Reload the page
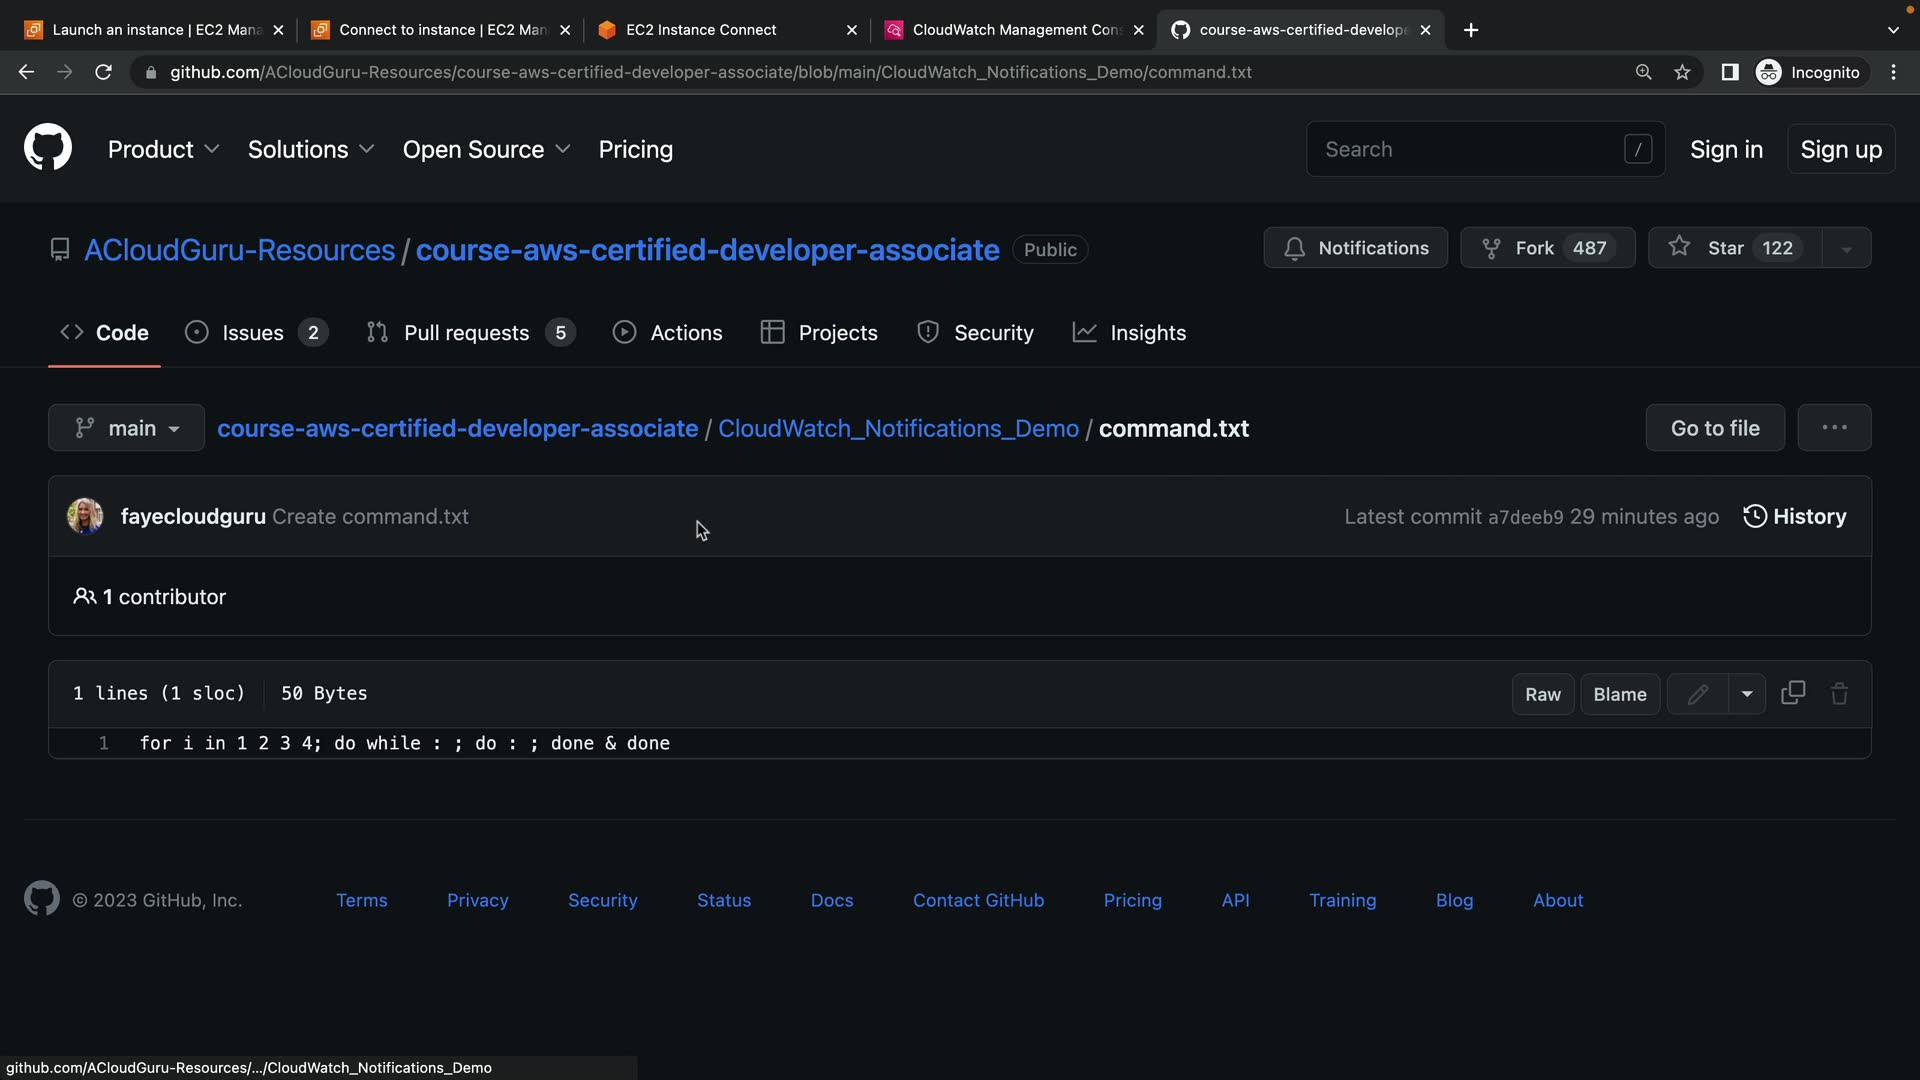Image resolution: width=1920 pixels, height=1080 pixels. (103, 72)
